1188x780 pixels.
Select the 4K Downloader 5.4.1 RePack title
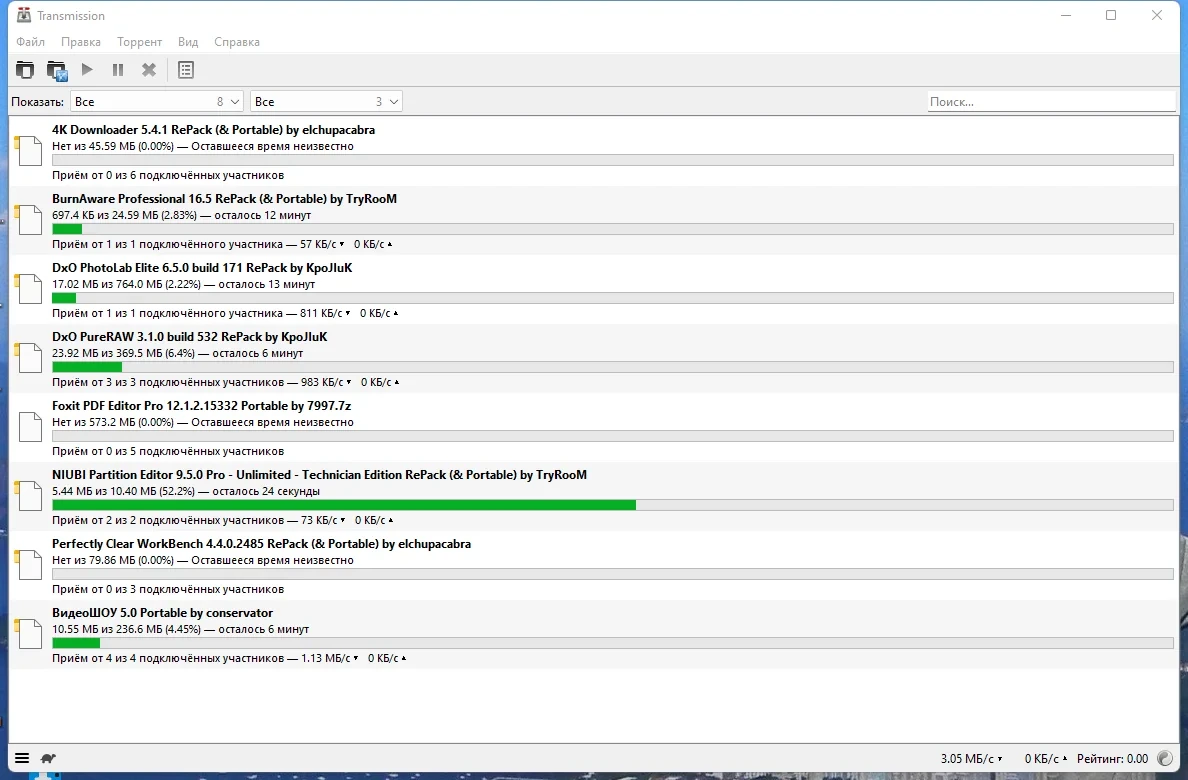click(214, 130)
